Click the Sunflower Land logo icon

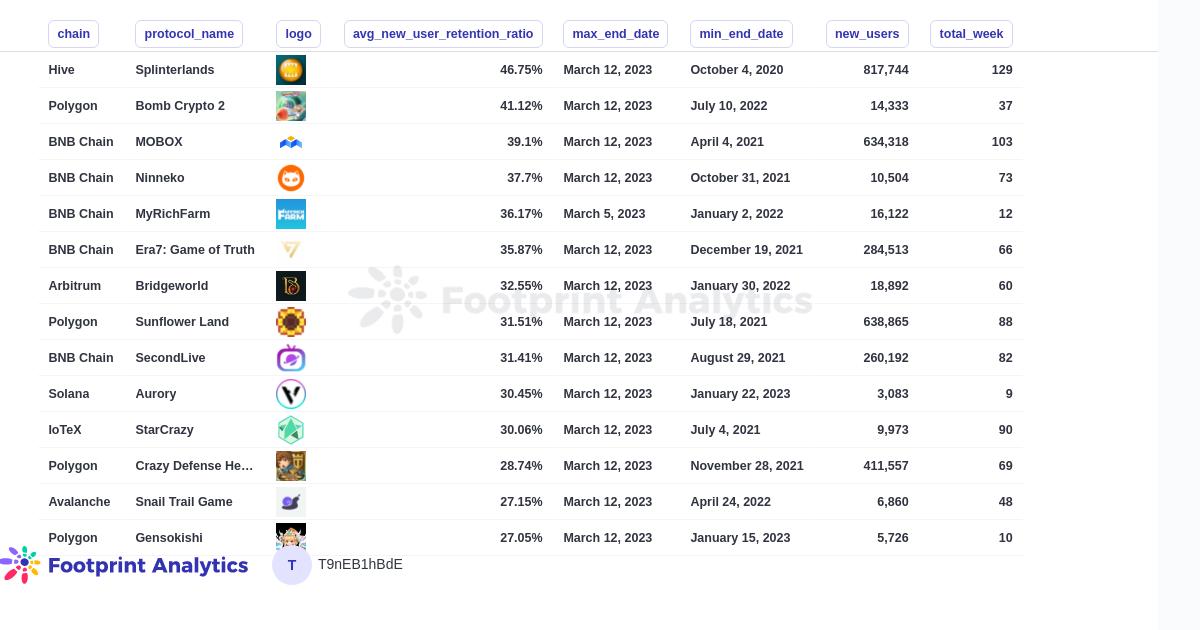coord(291,322)
